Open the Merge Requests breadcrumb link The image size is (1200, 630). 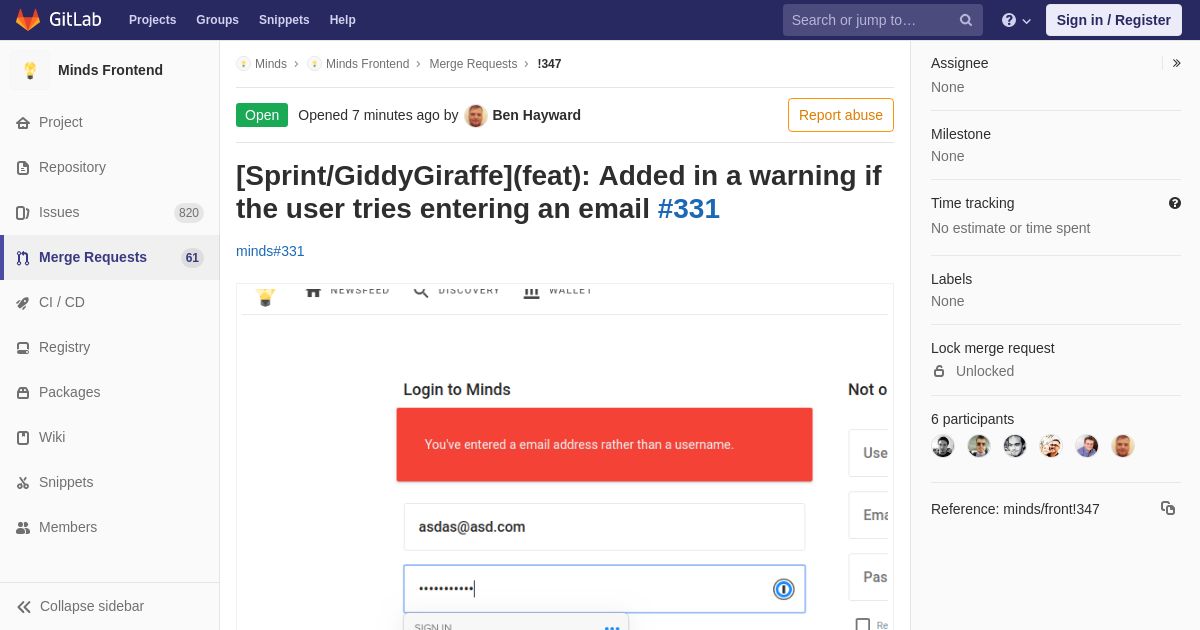click(x=473, y=64)
